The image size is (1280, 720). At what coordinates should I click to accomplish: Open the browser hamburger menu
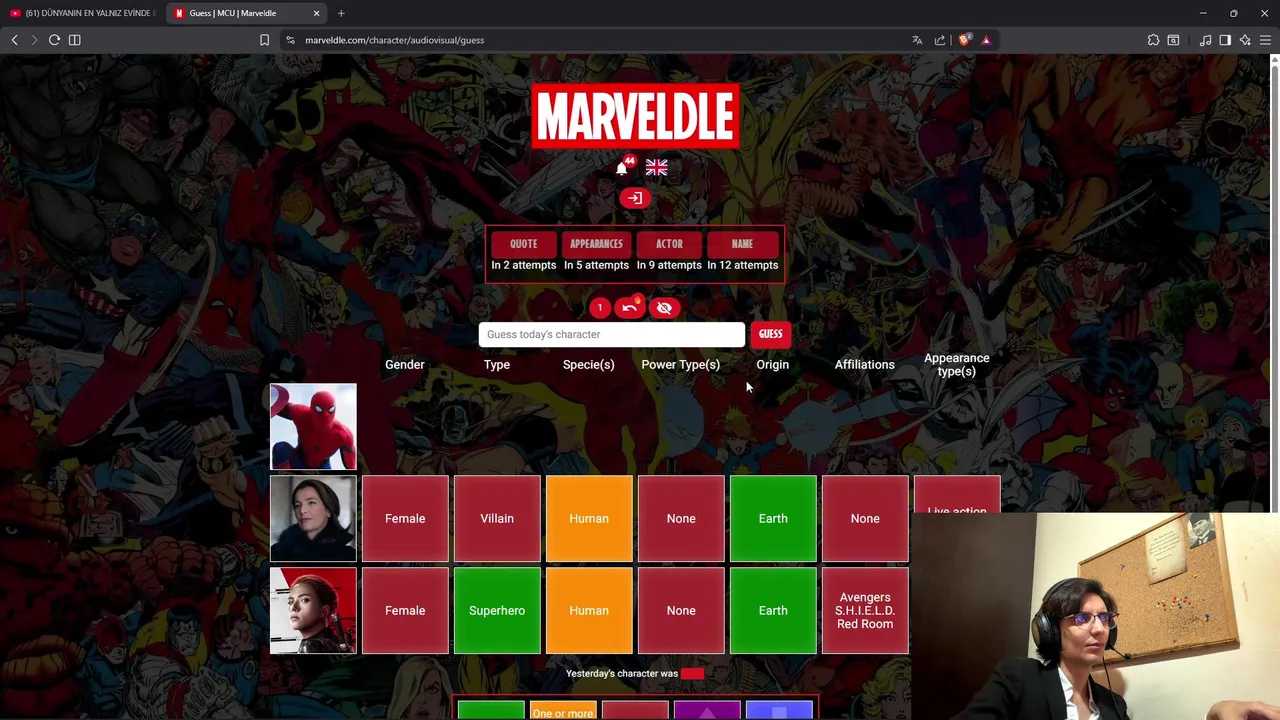(x=1265, y=40)
